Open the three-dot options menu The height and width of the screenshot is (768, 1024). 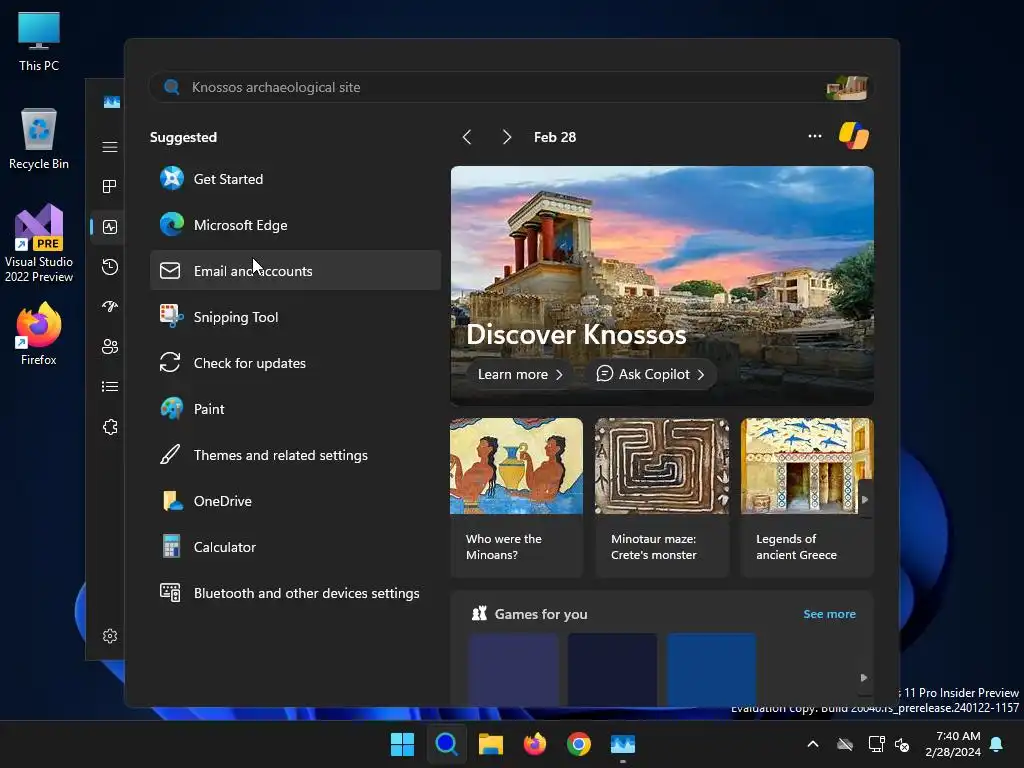click(x=814, y=136)
